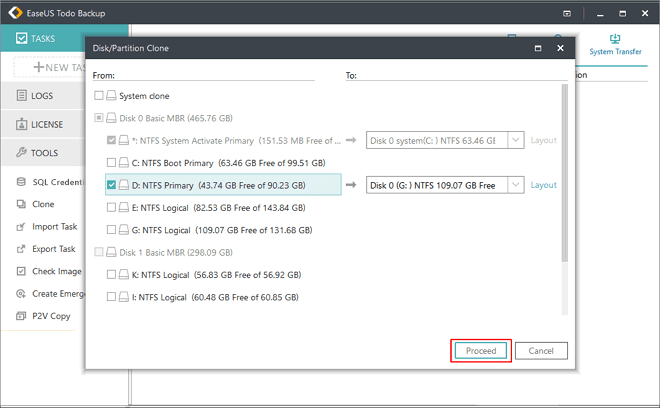Click the drive icon beside Disk 0 Basic MBR
This screenshot has height=408, width=660.
click(x=111, y=118)
